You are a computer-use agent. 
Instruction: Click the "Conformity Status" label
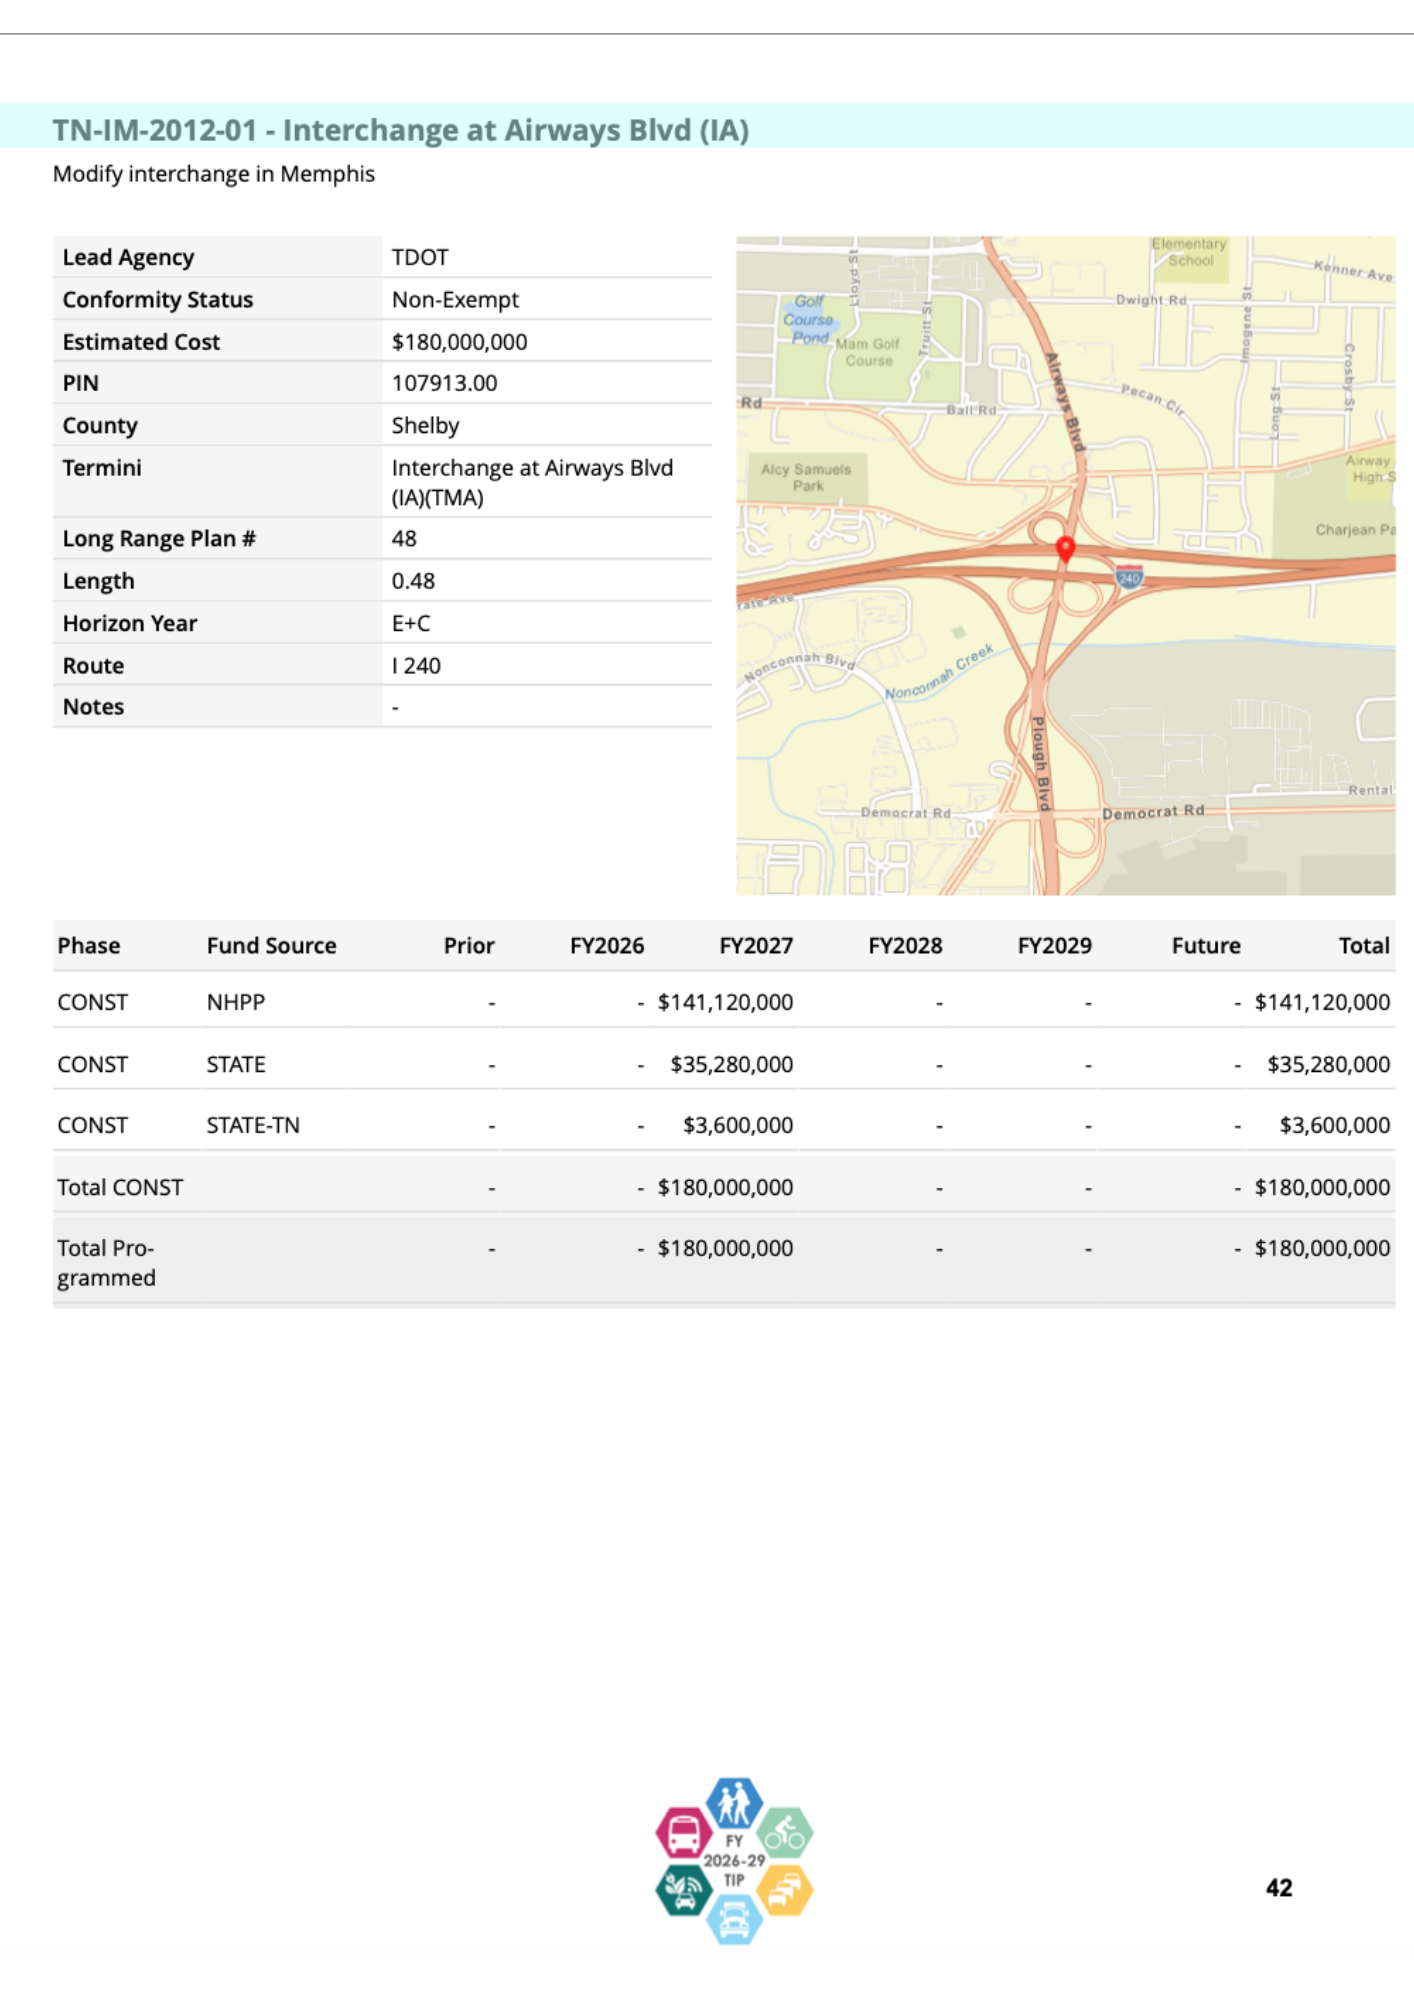[158, 299]
